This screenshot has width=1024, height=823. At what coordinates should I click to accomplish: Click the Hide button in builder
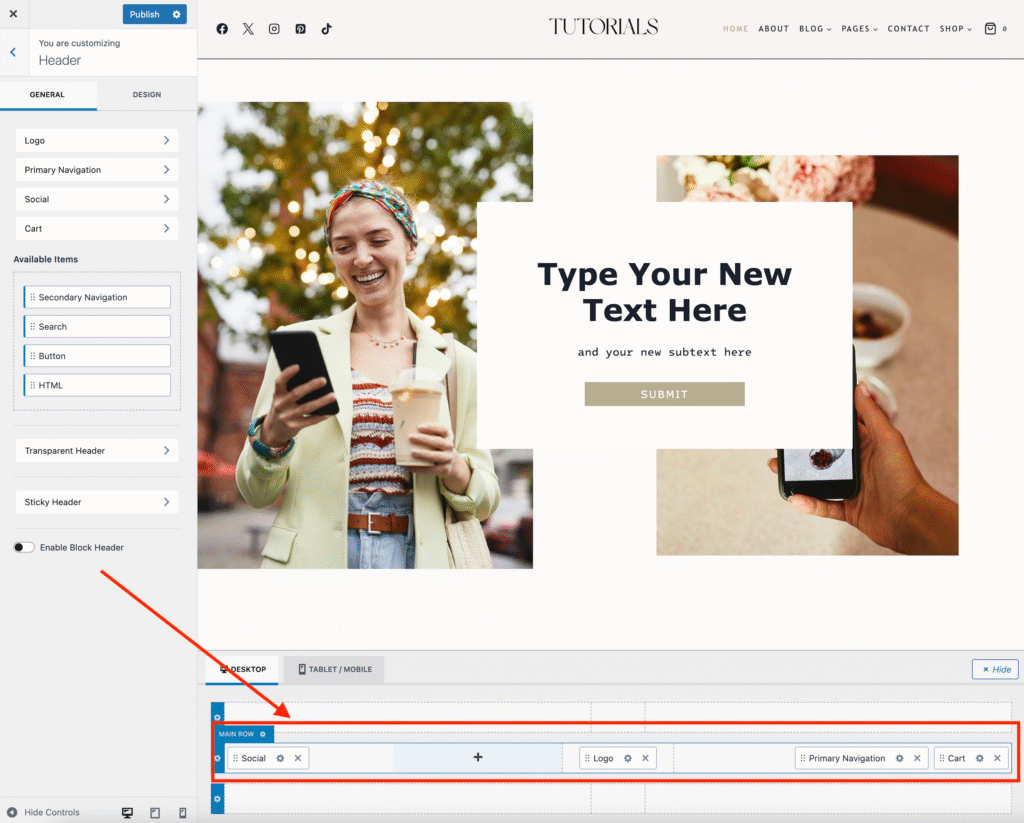click(x=995, y=669)
